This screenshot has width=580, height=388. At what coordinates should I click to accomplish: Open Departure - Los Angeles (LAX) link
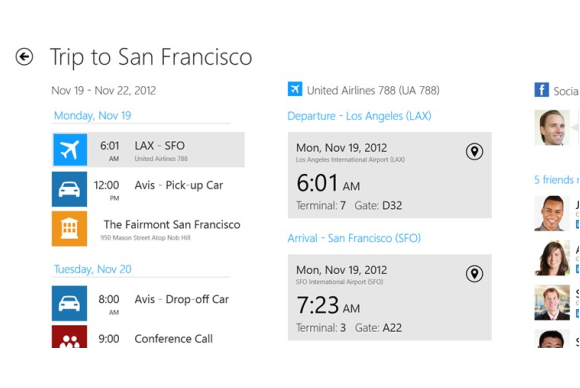point(359,116)
